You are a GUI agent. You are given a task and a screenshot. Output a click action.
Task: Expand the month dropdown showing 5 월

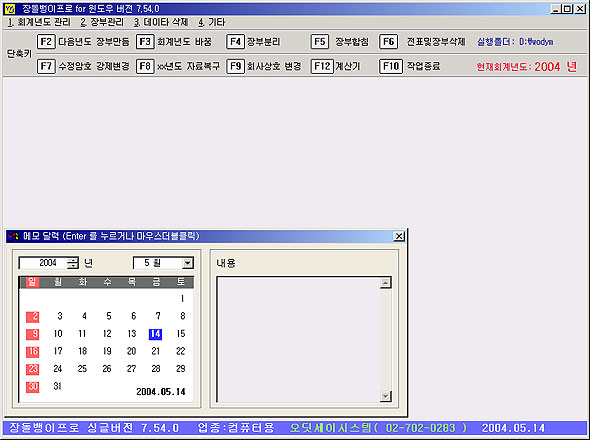[187, 263]
